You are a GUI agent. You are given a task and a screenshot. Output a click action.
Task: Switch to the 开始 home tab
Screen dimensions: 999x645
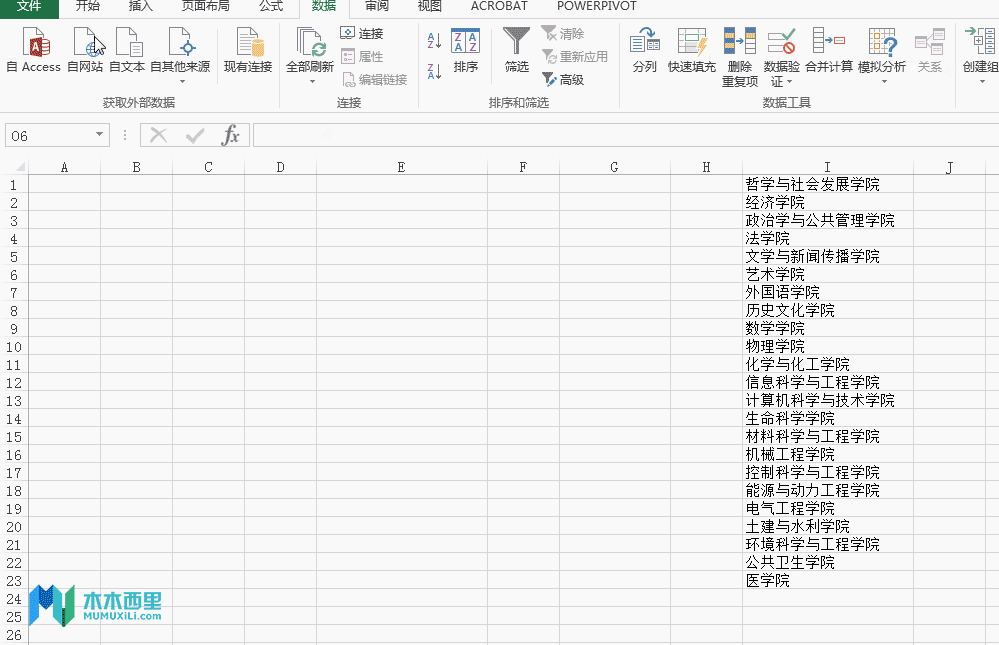[x=88, y=6]
